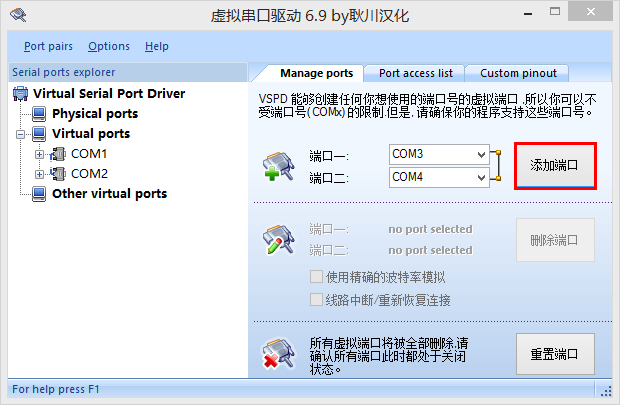
Task: Select the Virtual ports tree item
Action: coord(91,134)
